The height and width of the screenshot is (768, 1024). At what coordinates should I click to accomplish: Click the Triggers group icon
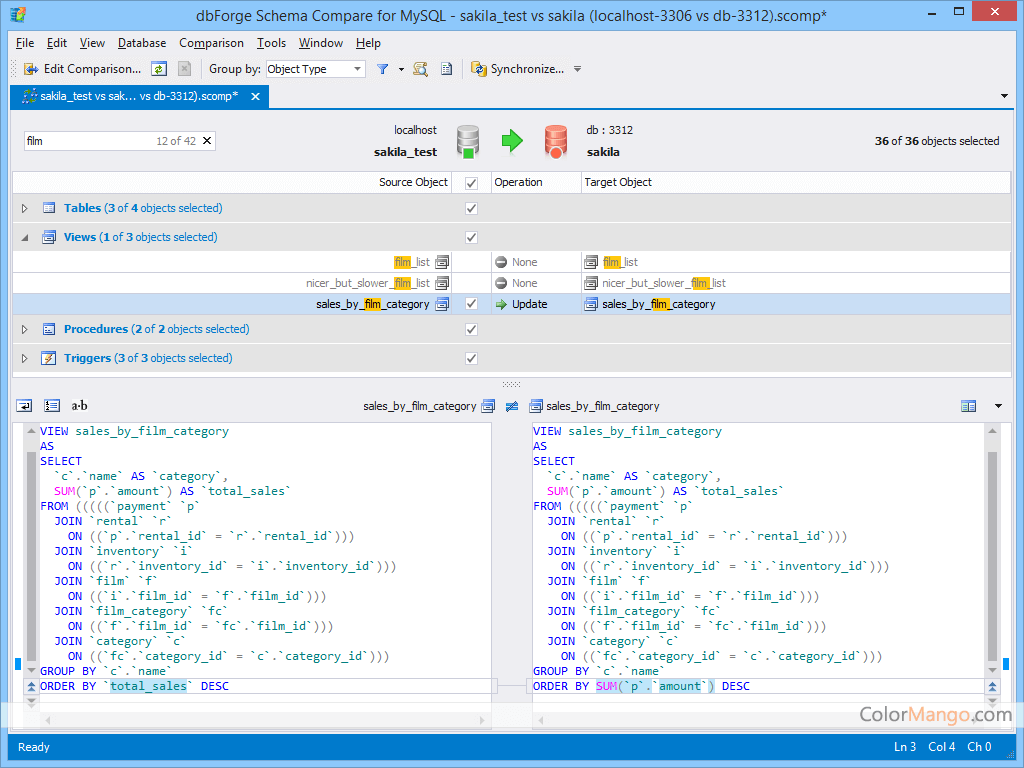pos(48,358)
